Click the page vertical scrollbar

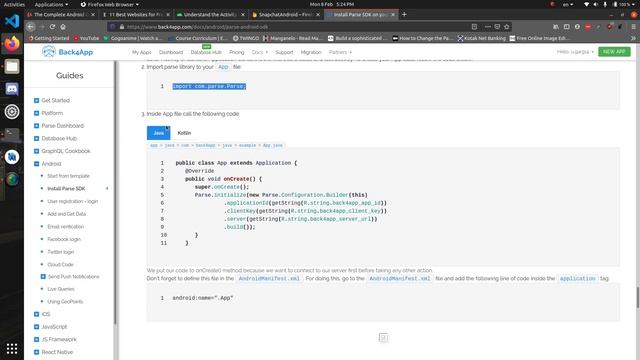[x=638, y=297]
